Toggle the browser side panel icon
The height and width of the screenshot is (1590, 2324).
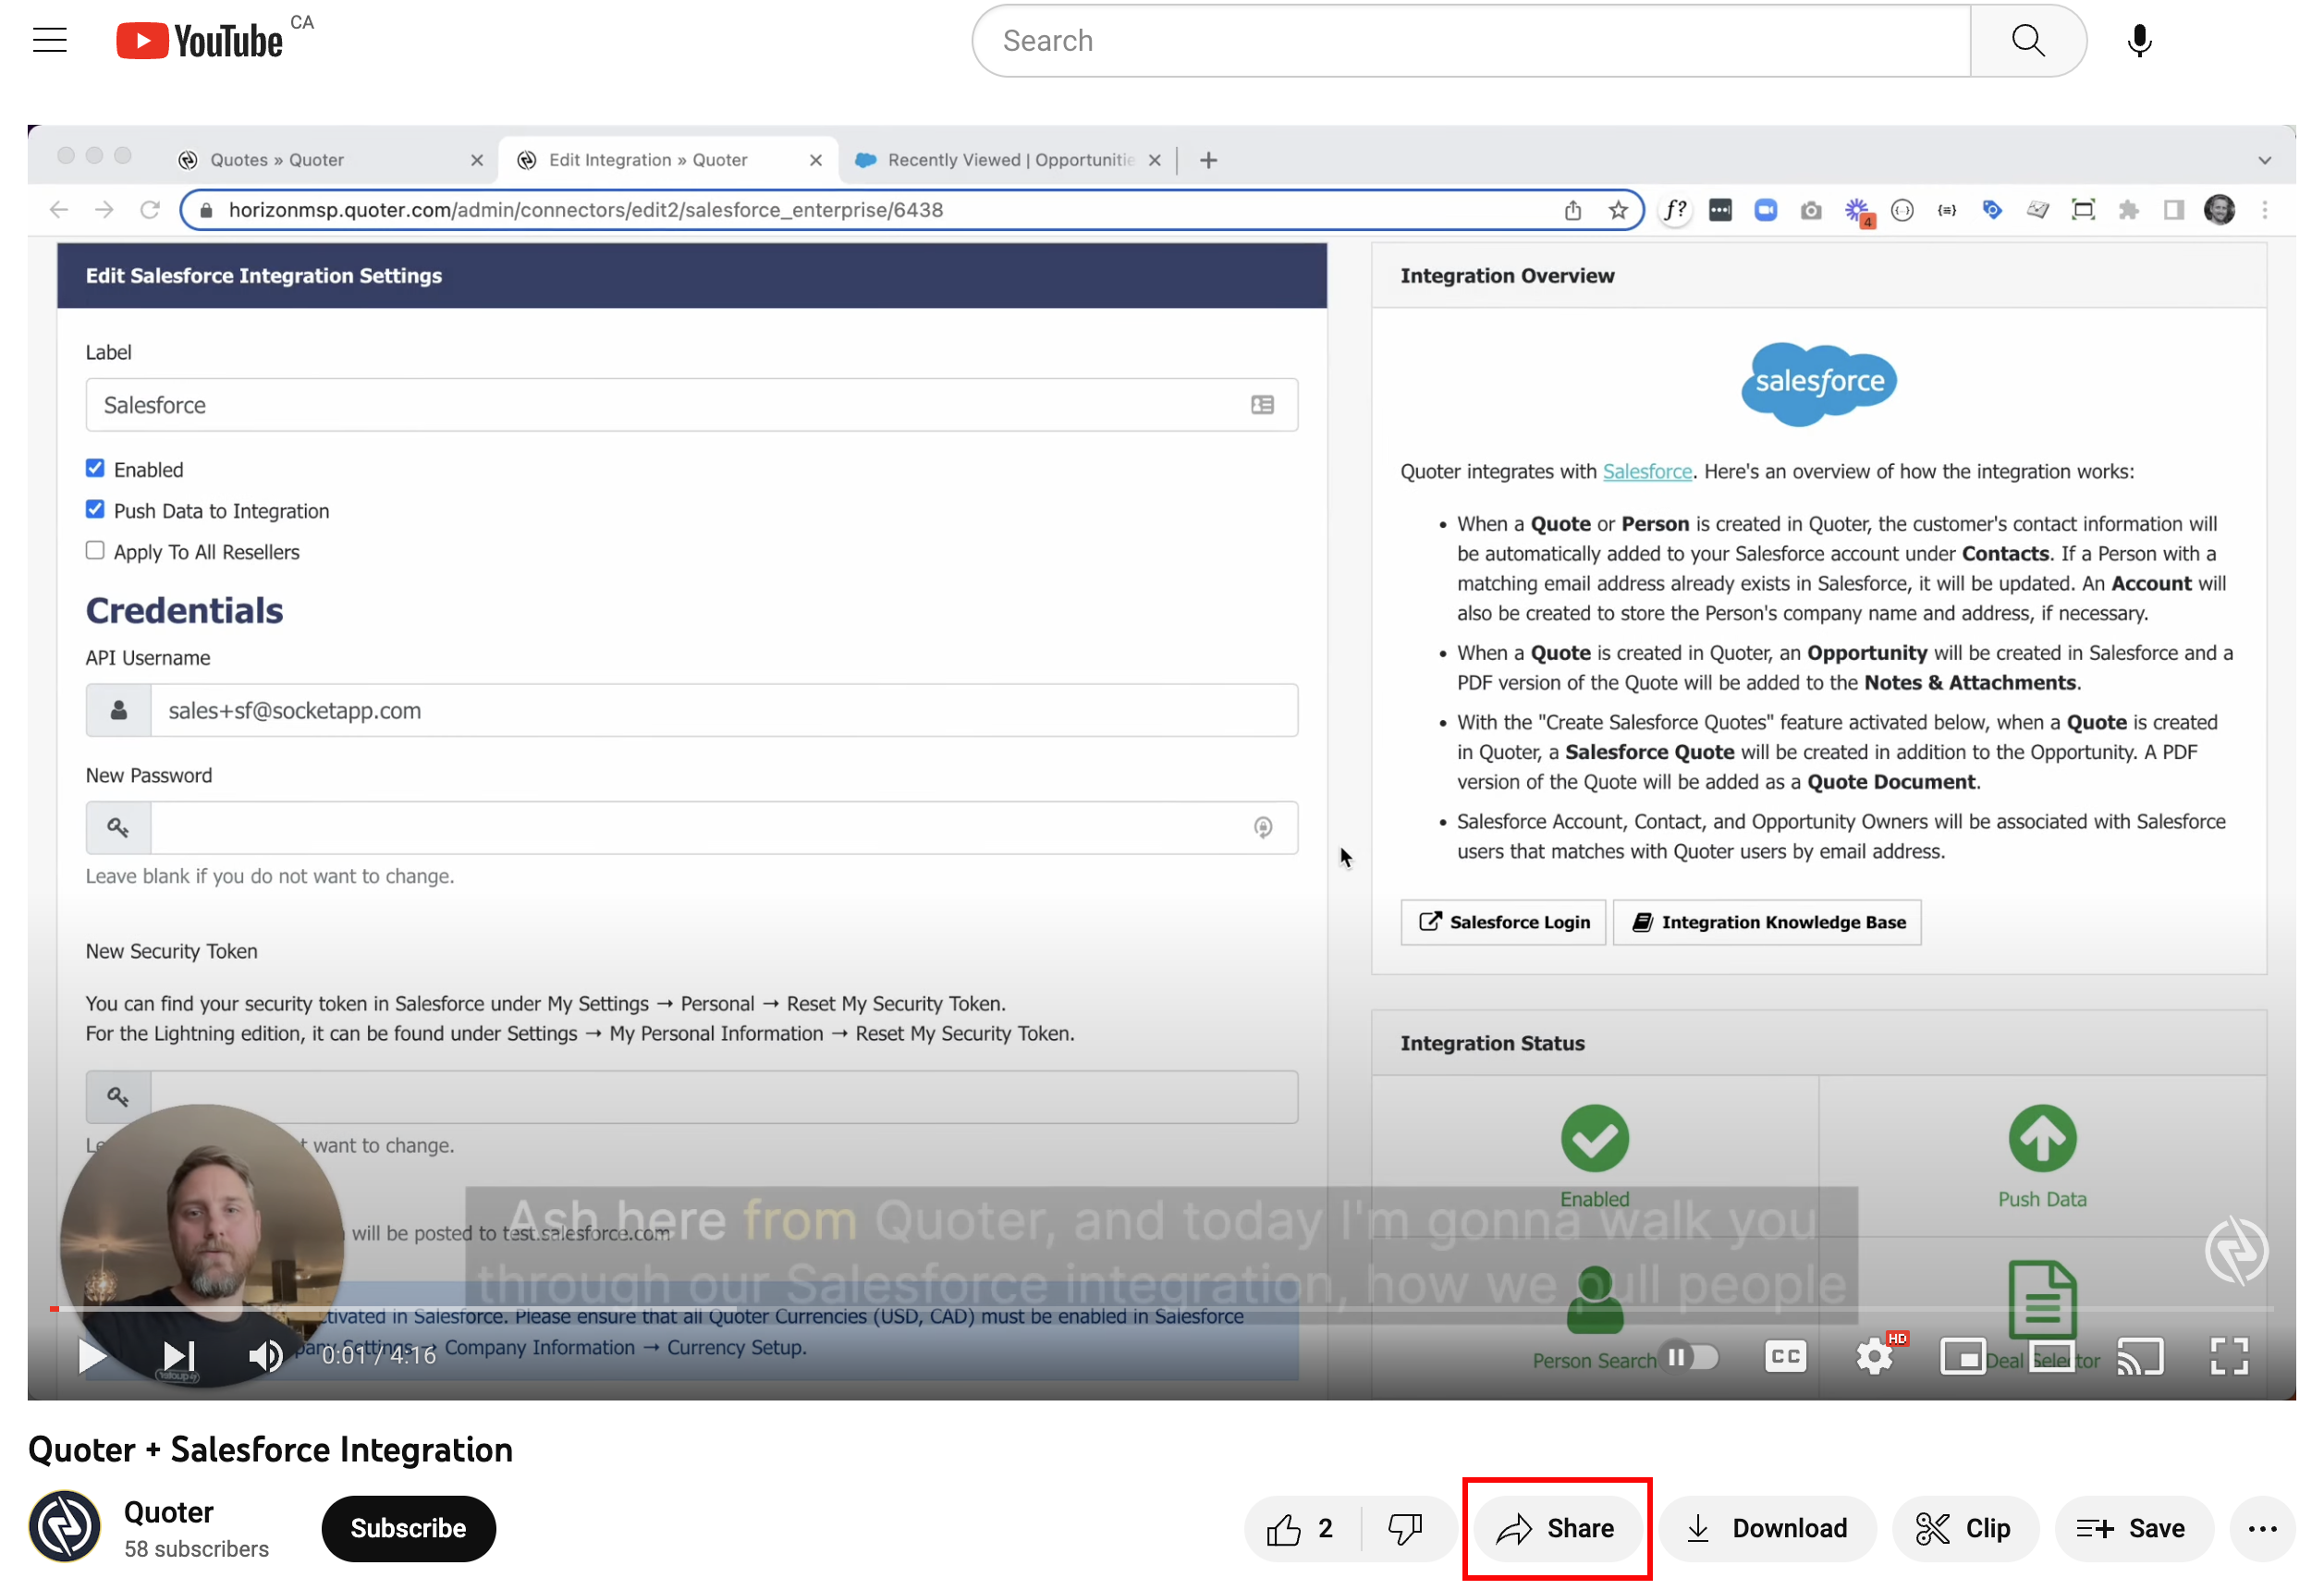2173,210
